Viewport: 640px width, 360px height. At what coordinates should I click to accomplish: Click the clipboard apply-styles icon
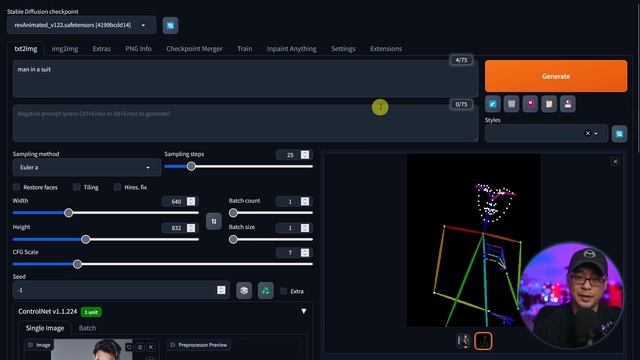(x=549, y=104)
